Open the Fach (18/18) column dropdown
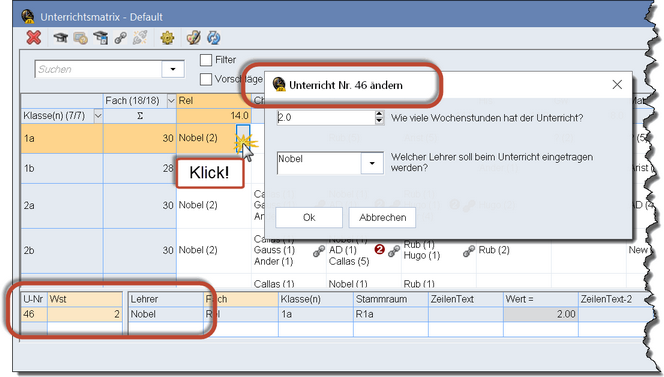Viewport: 664px width, 377px height. point(171,101)
